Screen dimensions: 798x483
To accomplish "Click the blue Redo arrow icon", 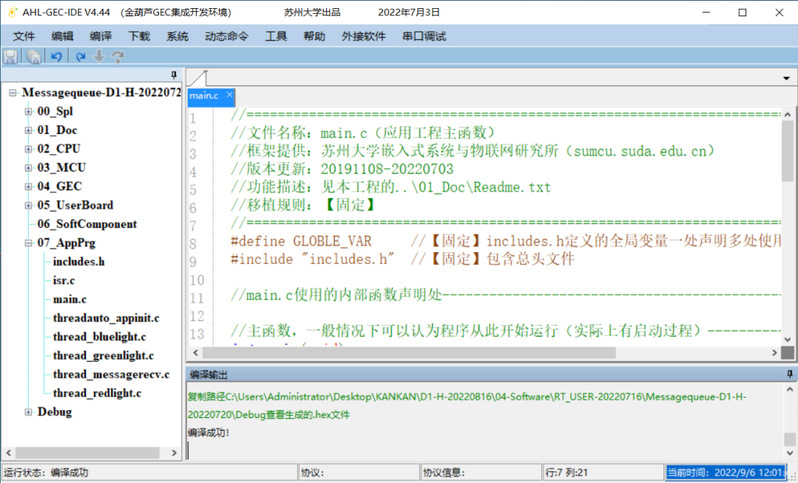I will point(81,57).
